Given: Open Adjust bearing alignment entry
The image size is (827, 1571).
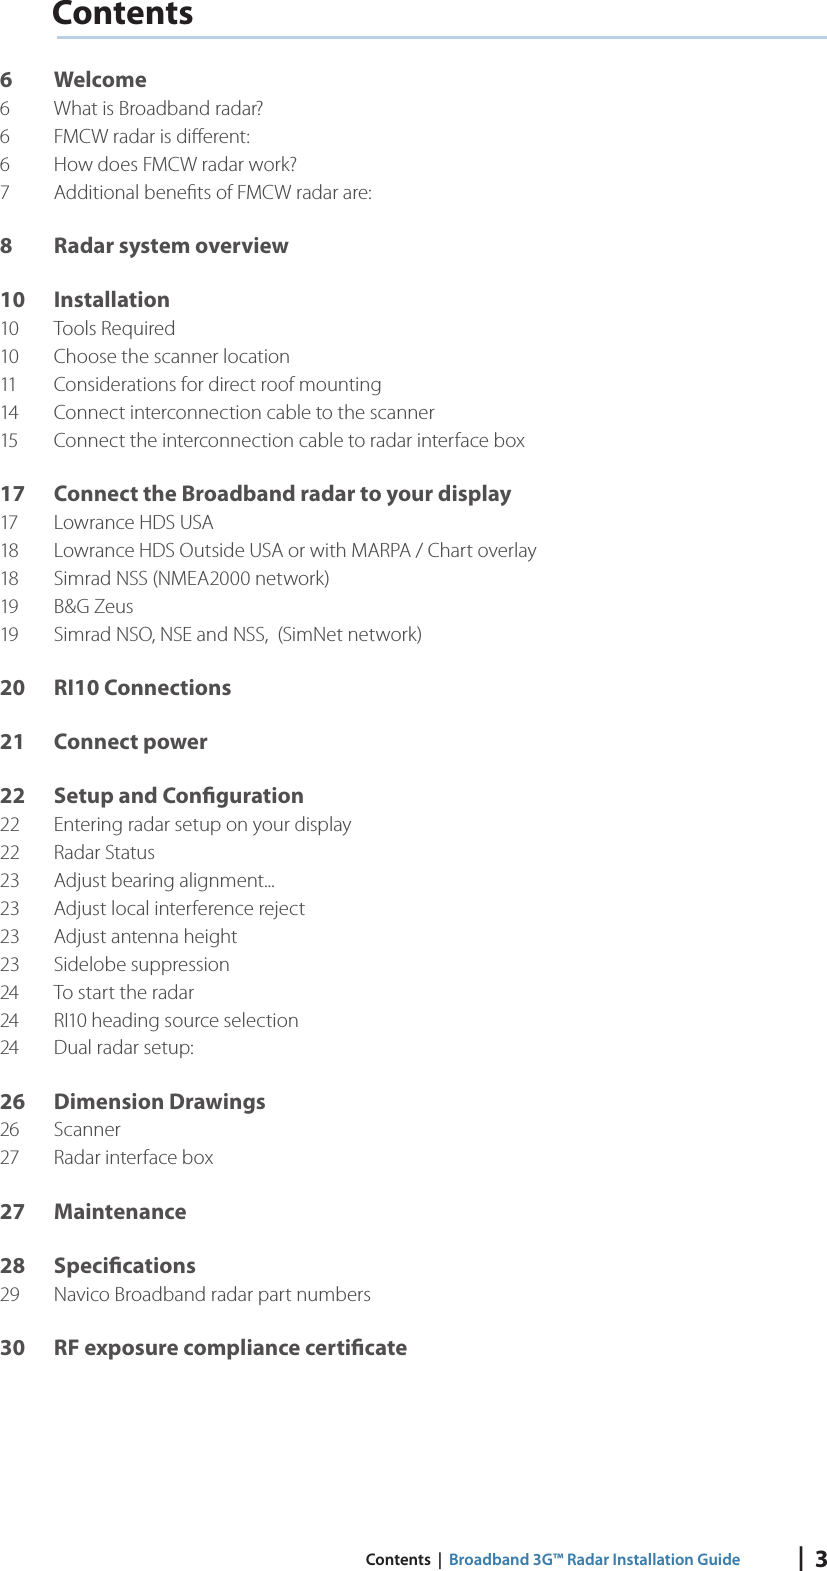Looking at the screenshot, I should [164, 880].
